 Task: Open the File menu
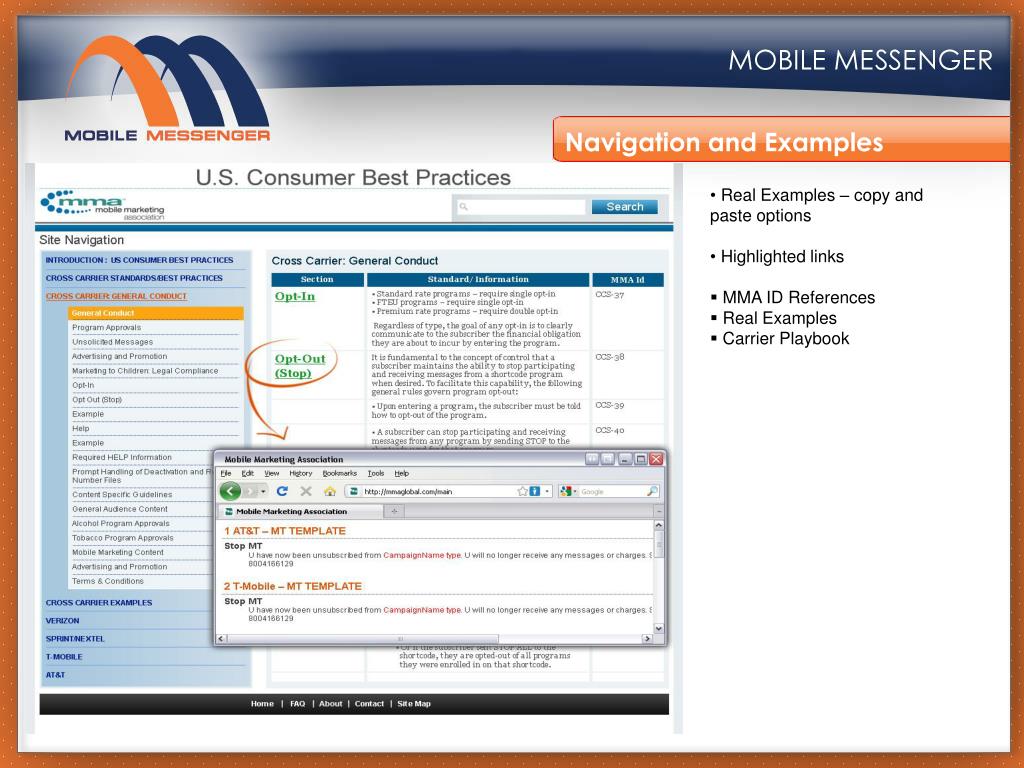pyautogui.click(x=226, y=473)
